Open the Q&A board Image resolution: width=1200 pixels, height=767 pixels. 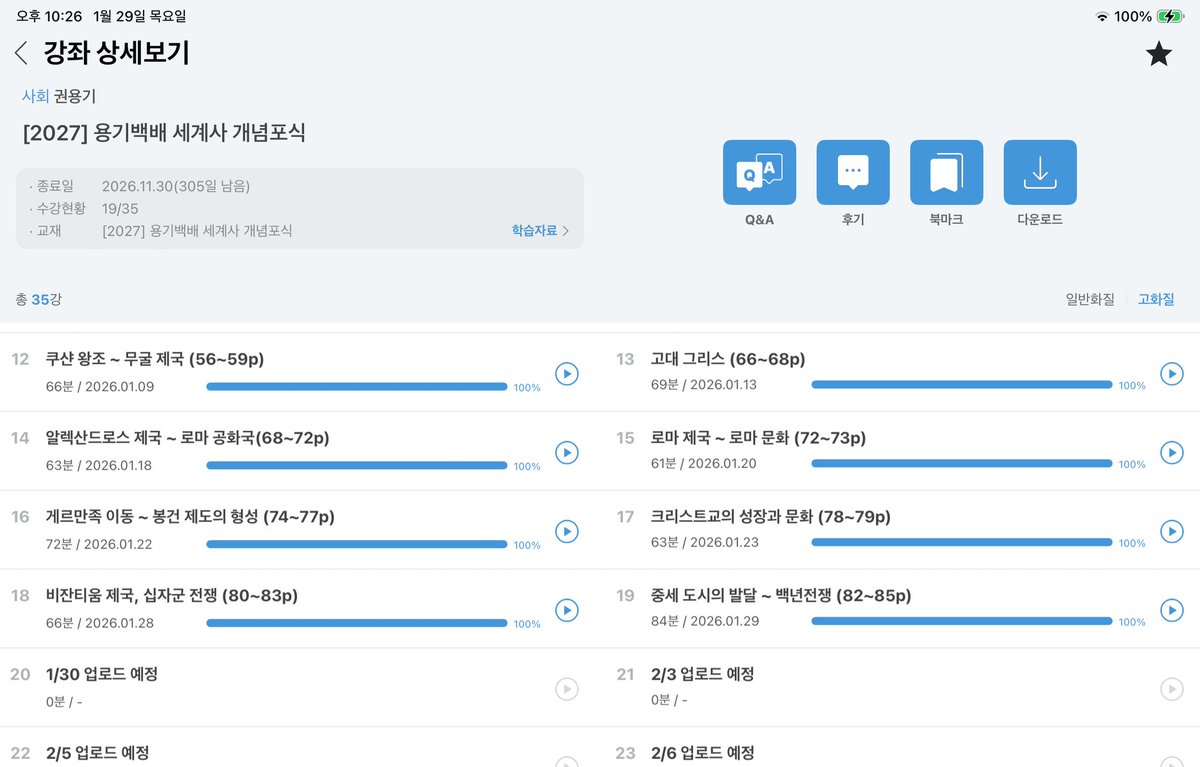[x=759, y=172]
